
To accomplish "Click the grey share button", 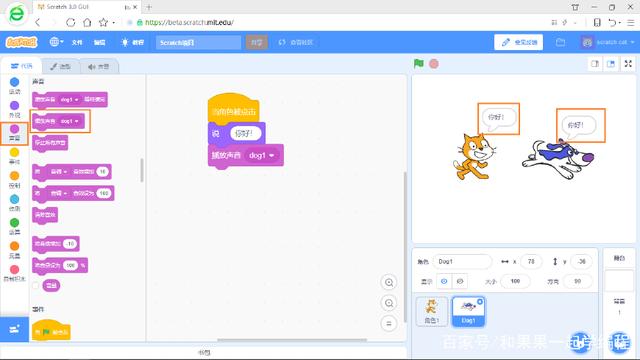I will (x=256, y=42).
